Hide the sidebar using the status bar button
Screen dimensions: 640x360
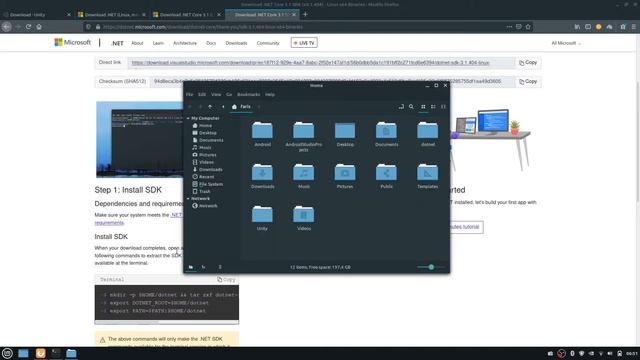point(220,267)
